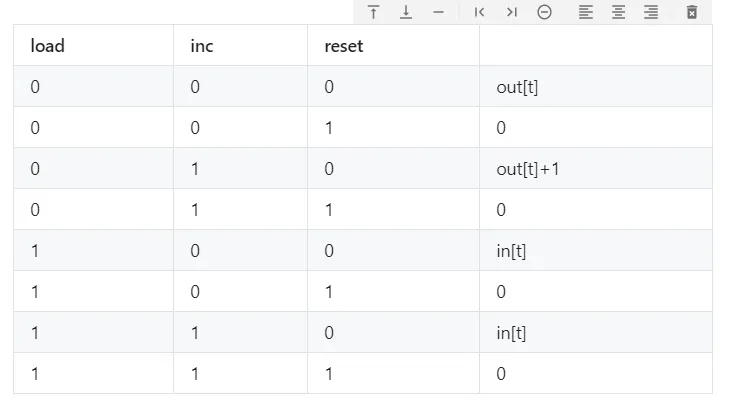This screenshot has width=737, height=416.
Task: Select the 'load' header cell
Action: pyautogui.click(x=93, y=46)
